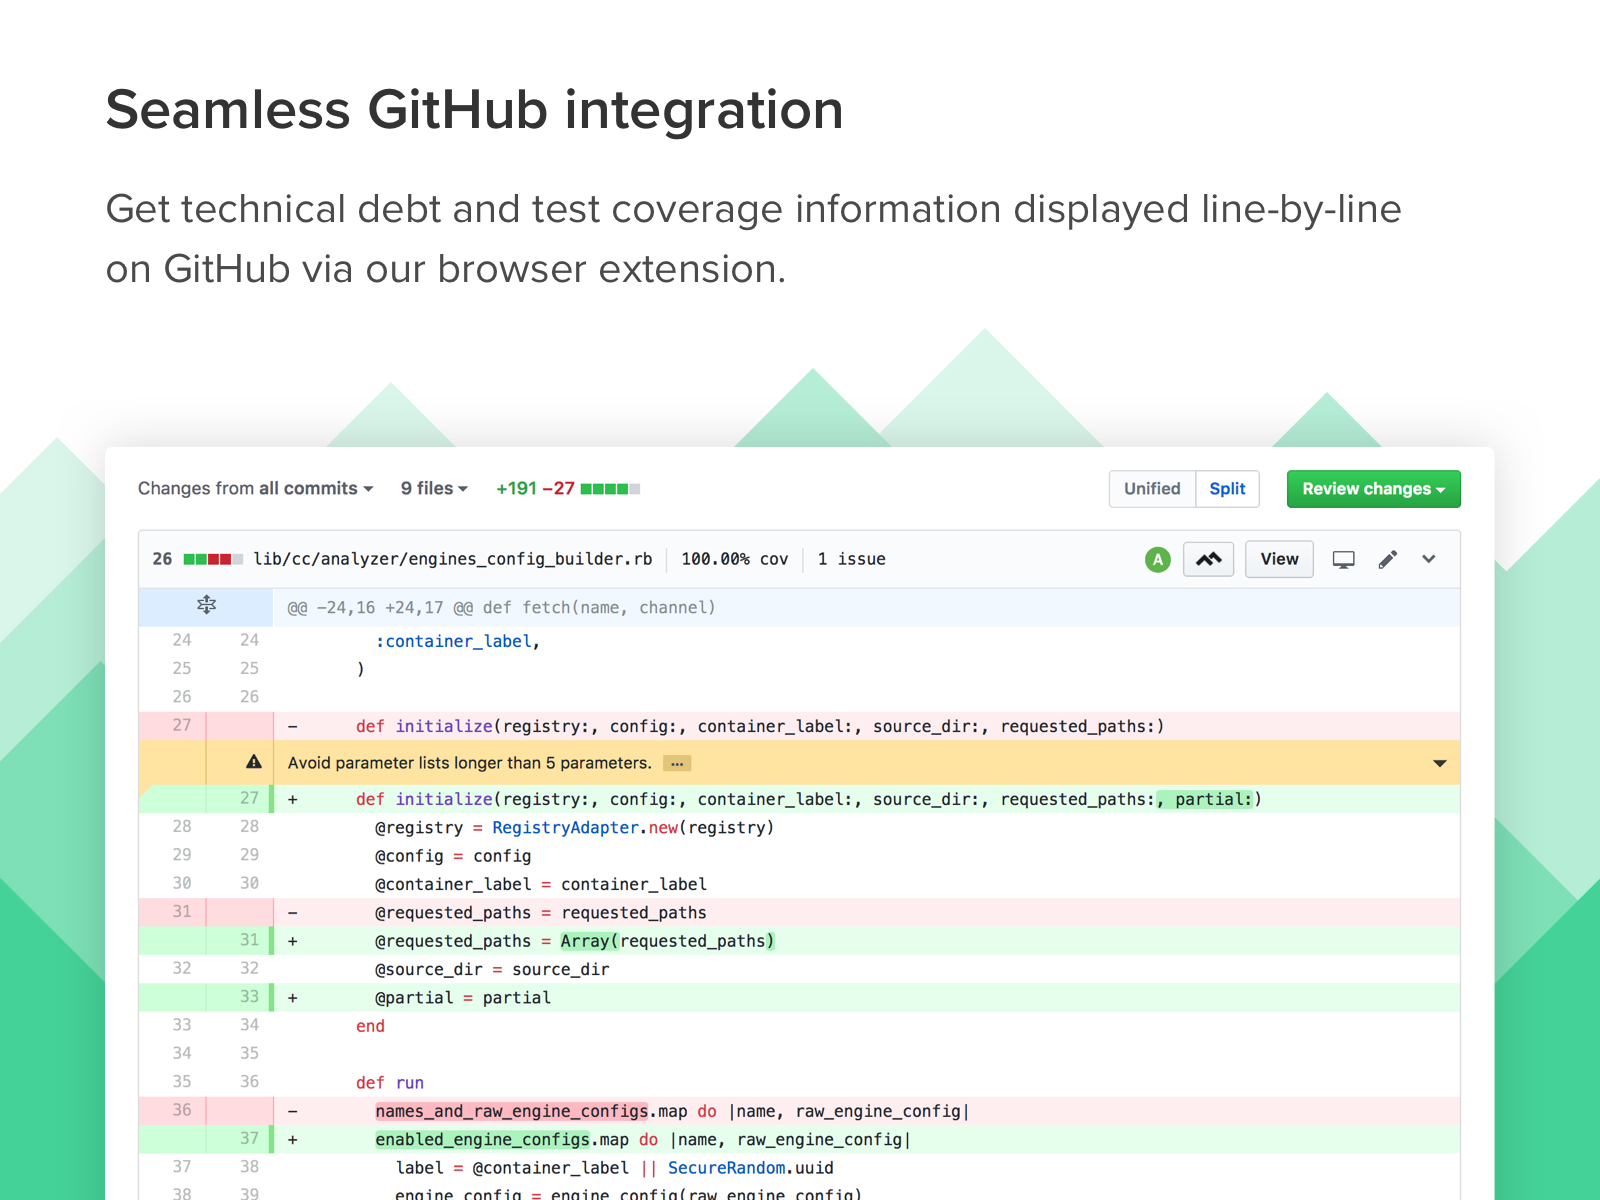Click removed line number 36
The width and height of the screenshot is (1600, 1200).
[181, 1110]
